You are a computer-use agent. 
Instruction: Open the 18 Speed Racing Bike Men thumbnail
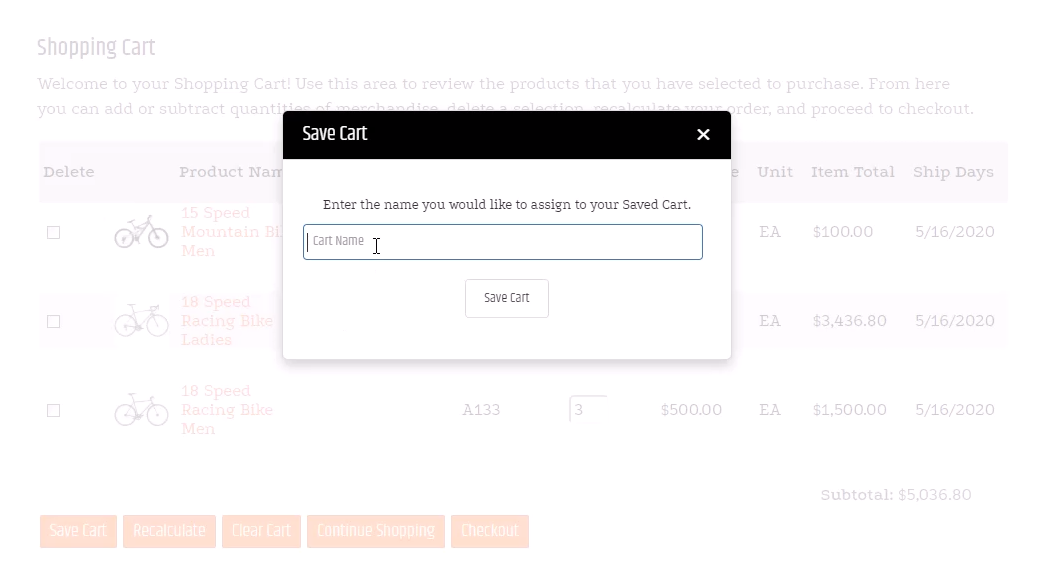tap(142, 410)
